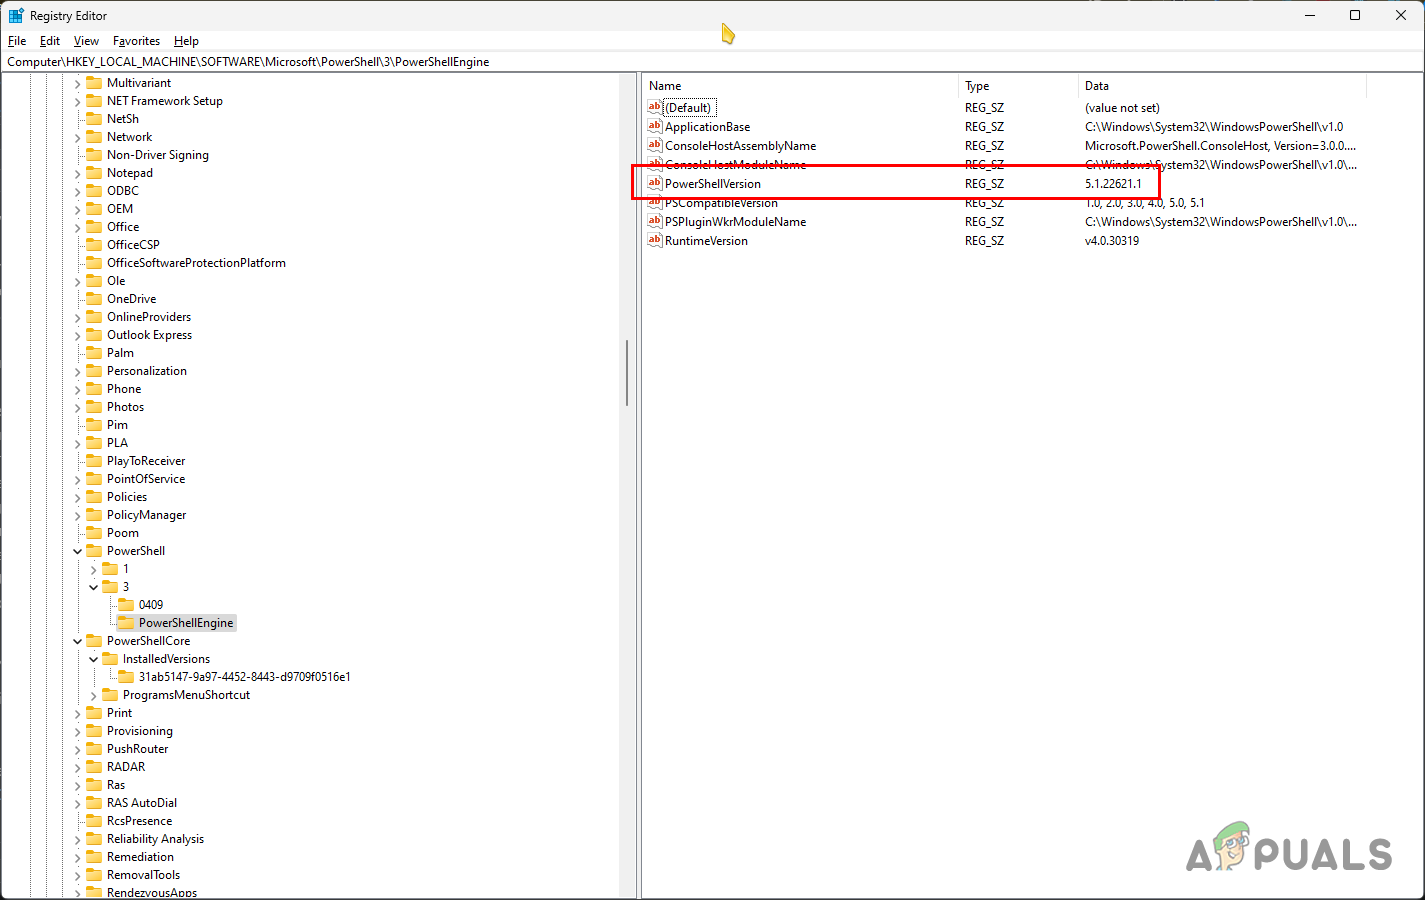Image resolution: width=1425 pixels, height=900 pixels.
Task: Click inside the registry address bar
Action: (400, 61)
